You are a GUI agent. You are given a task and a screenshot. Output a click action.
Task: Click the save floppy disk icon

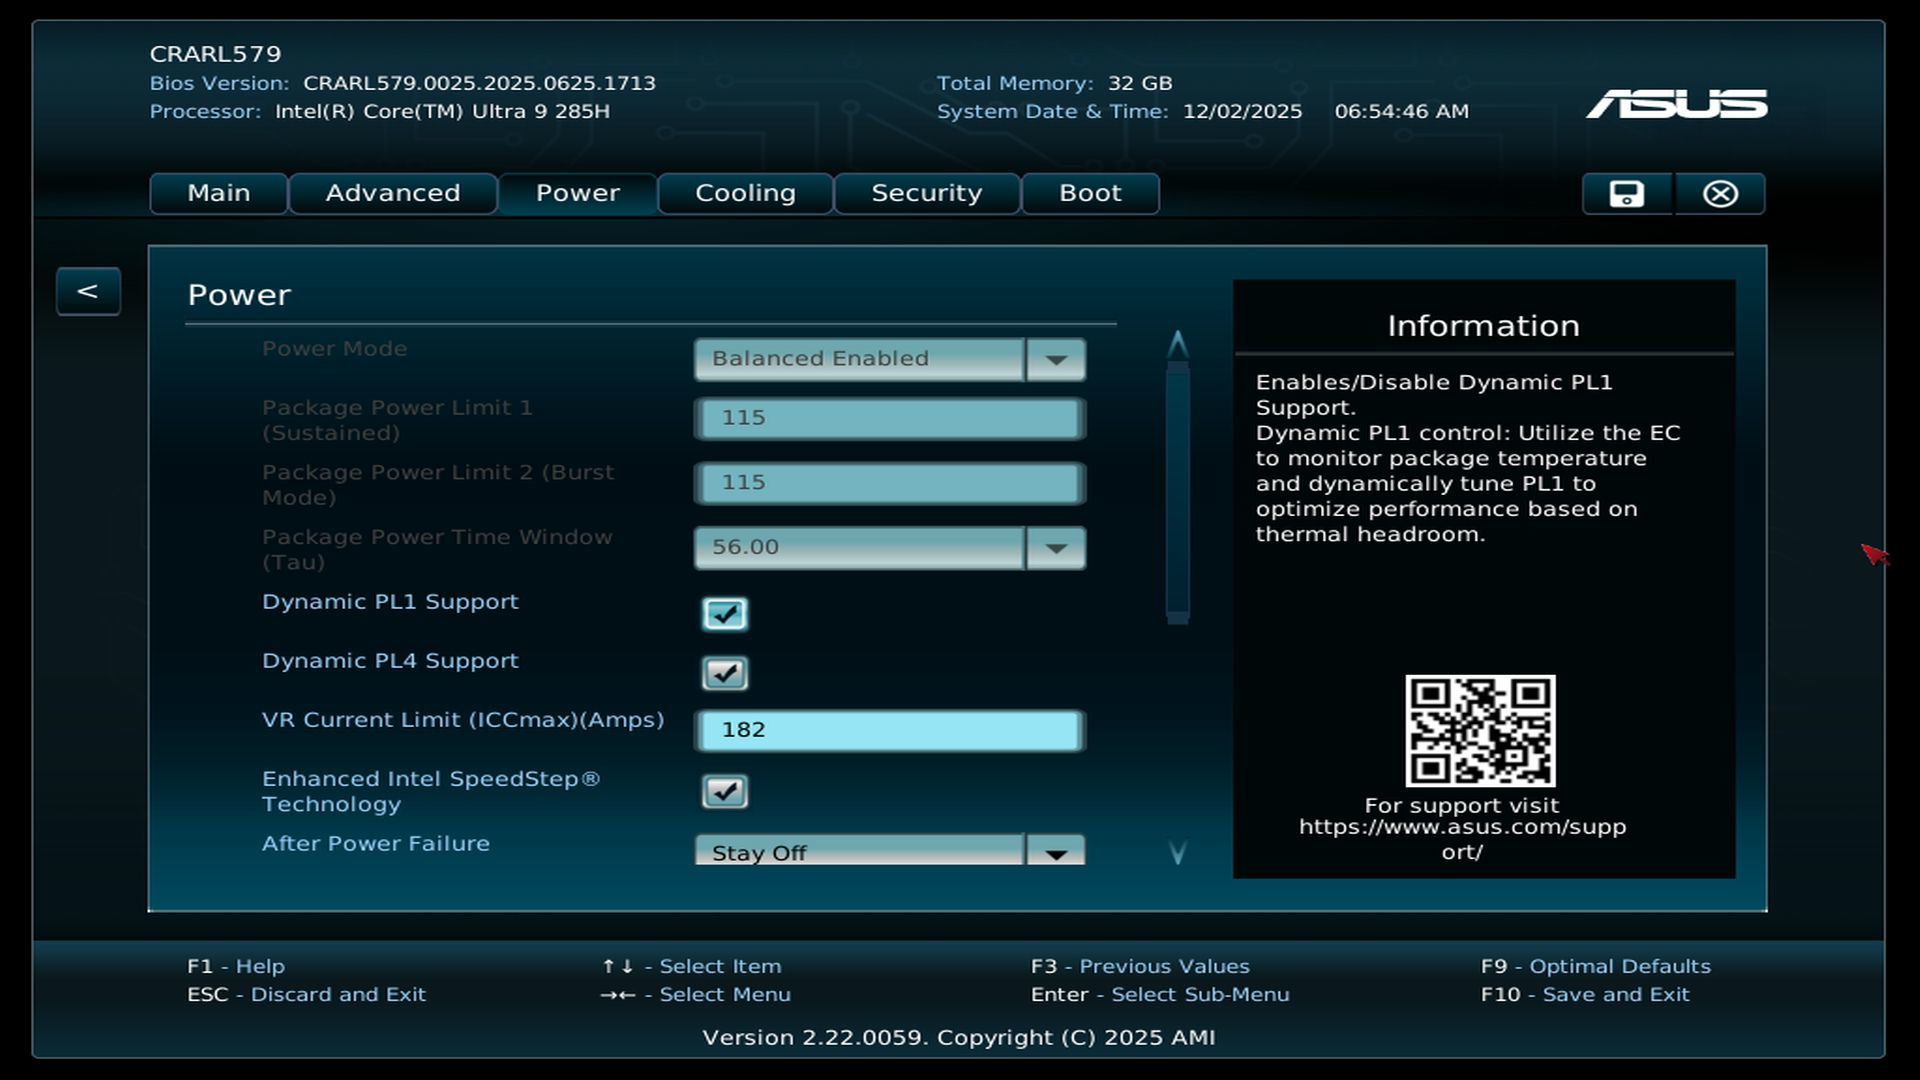coord(1626,194)
